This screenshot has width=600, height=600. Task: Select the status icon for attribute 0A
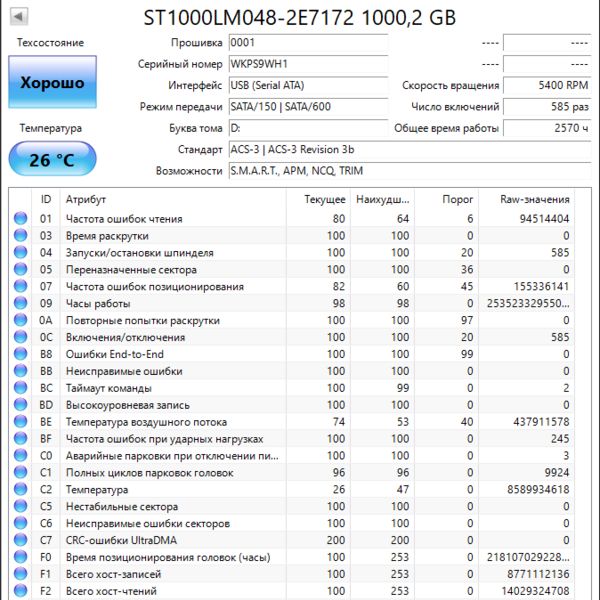[x=20, y=320]
